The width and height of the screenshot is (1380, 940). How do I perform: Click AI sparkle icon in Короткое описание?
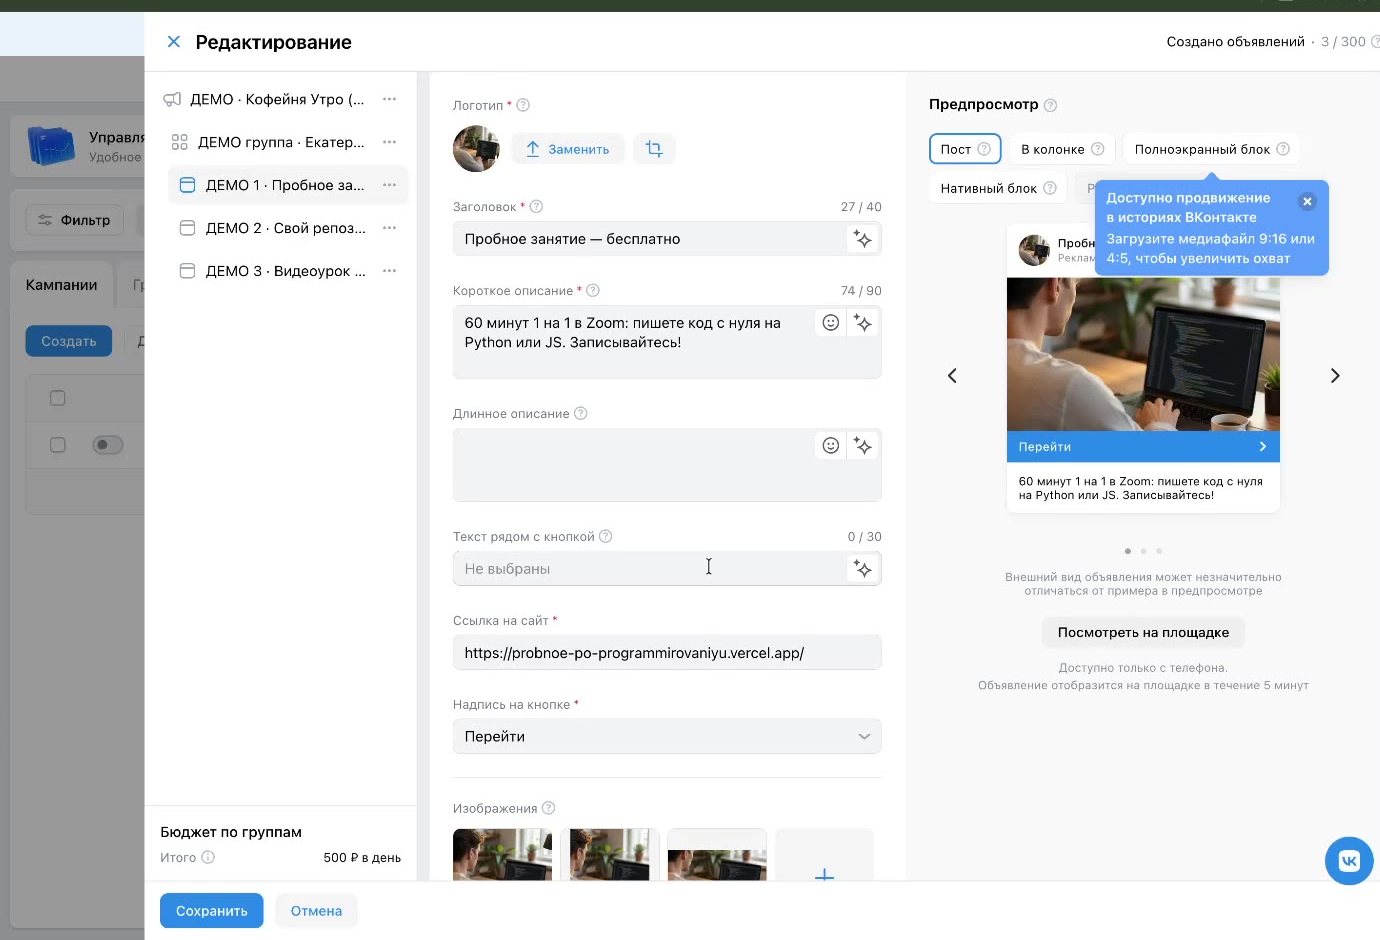click(x=863, y=323)
